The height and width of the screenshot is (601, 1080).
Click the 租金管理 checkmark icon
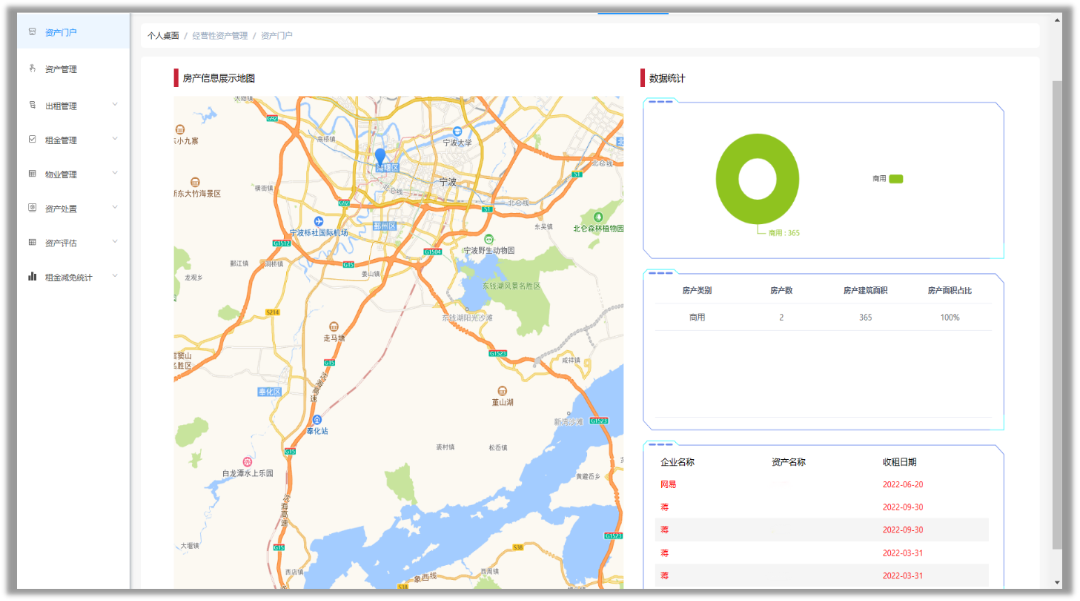[x=33, y=140]
